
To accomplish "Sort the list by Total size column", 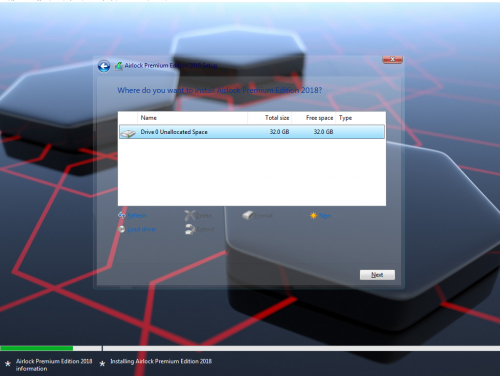I will (x=270, y=118).
